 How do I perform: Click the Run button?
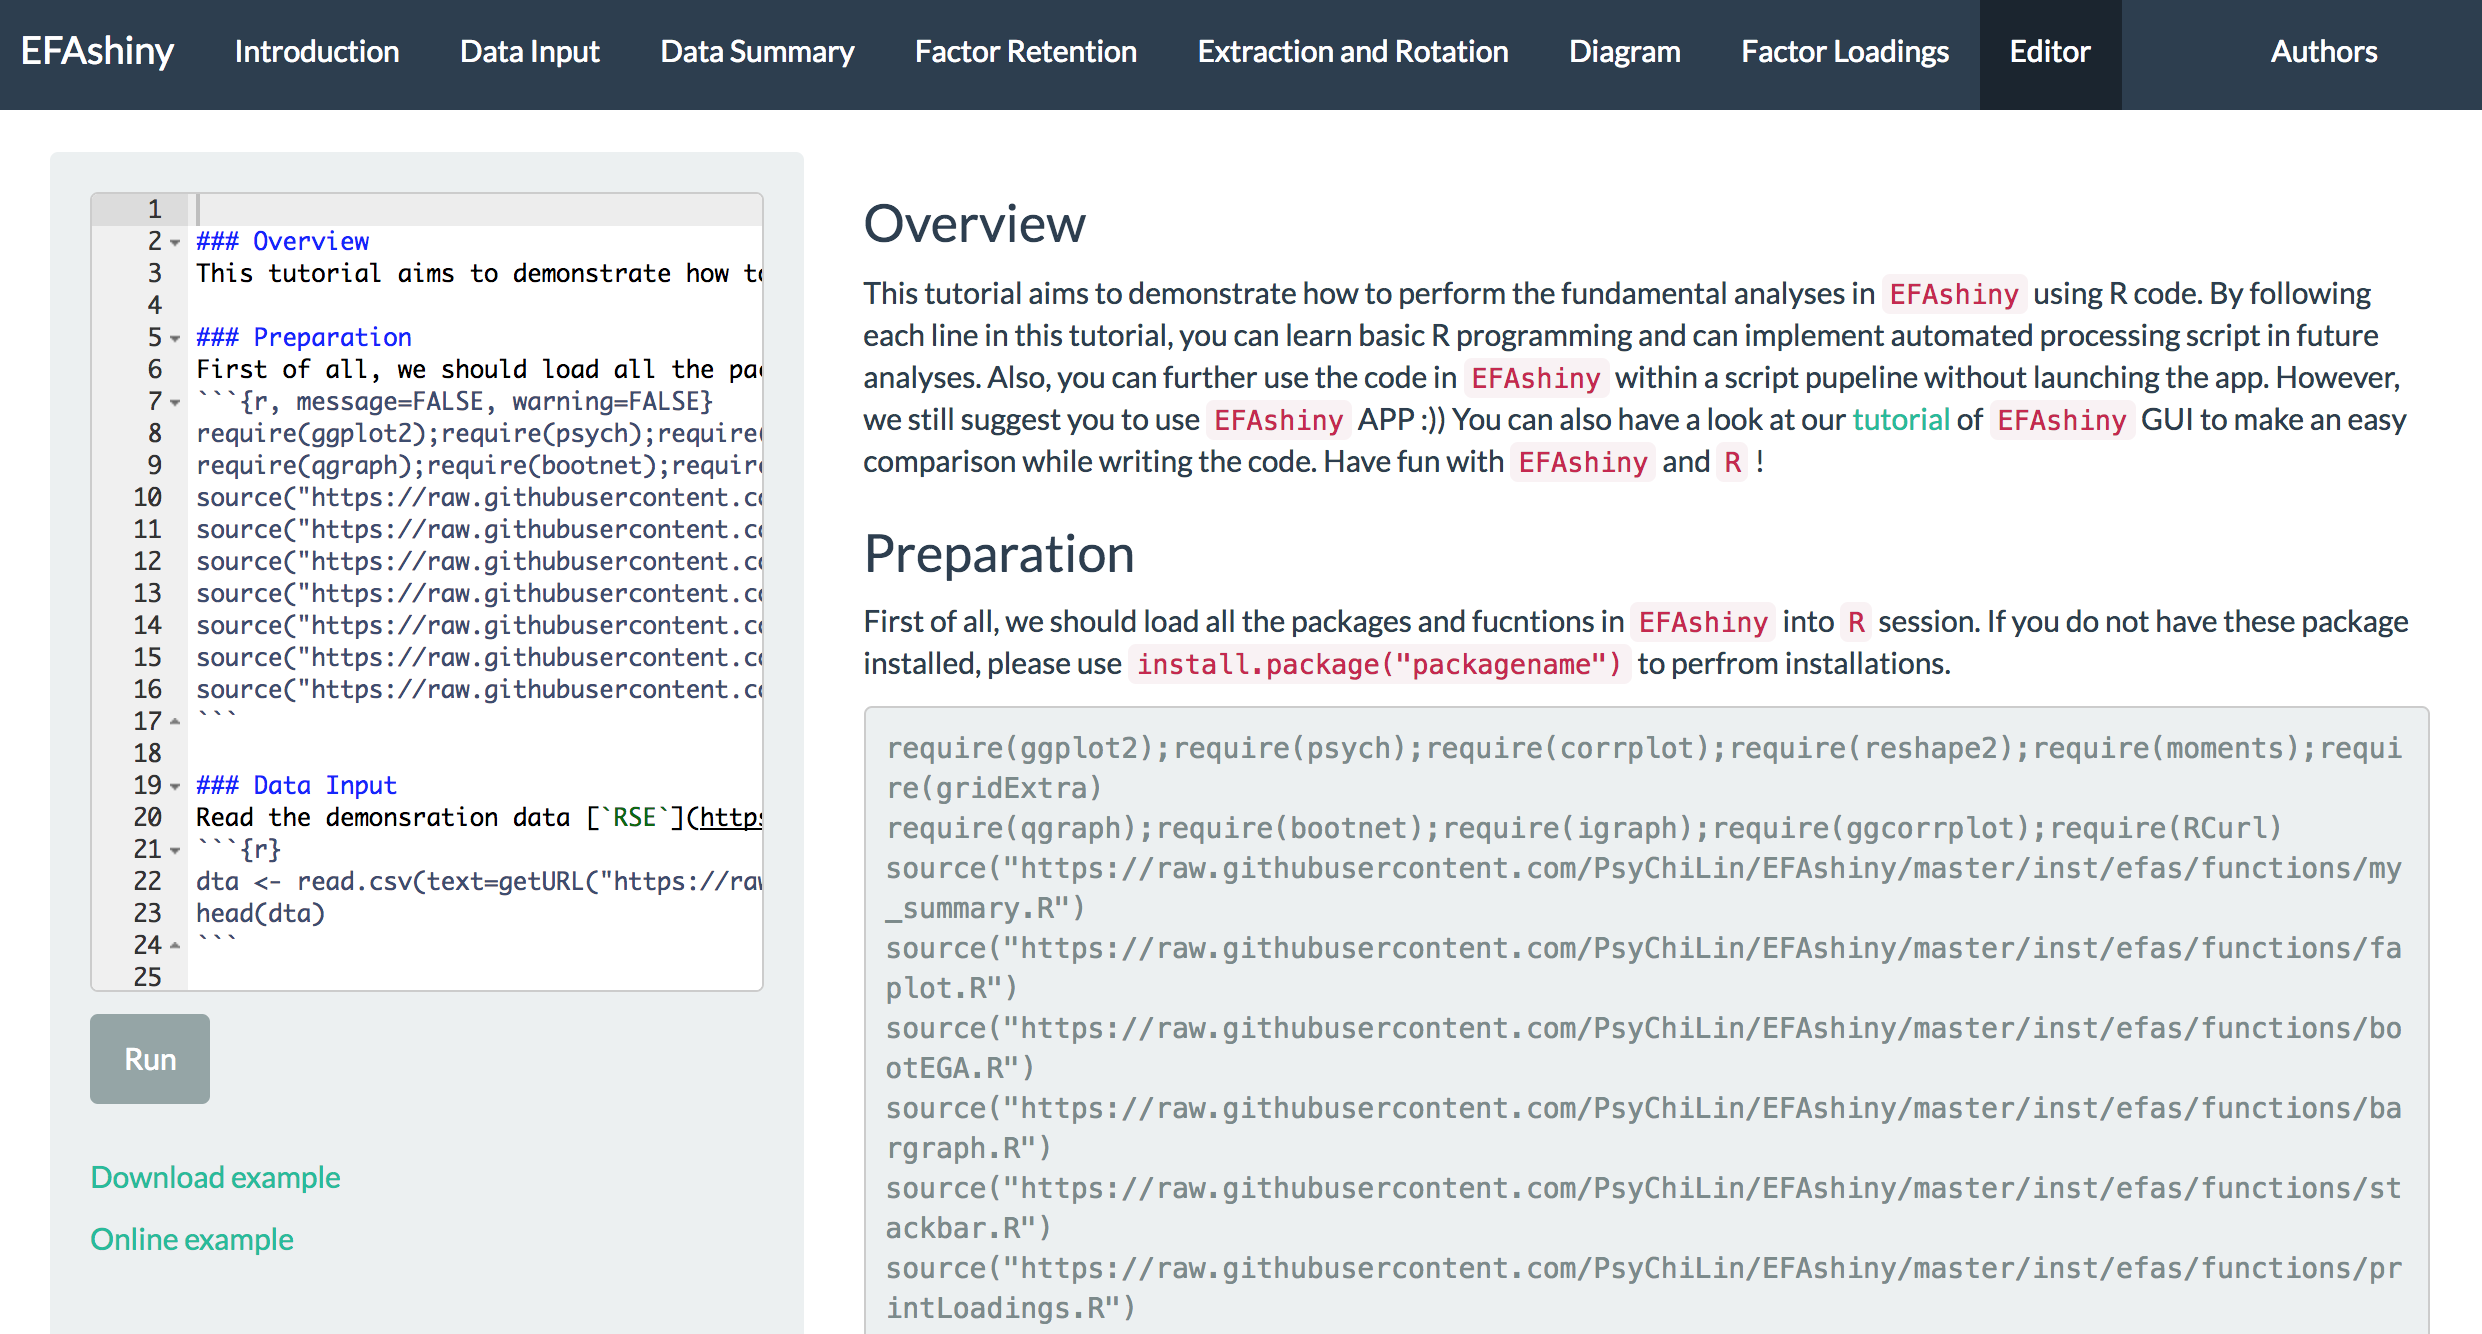click(x=148, y=1056)
